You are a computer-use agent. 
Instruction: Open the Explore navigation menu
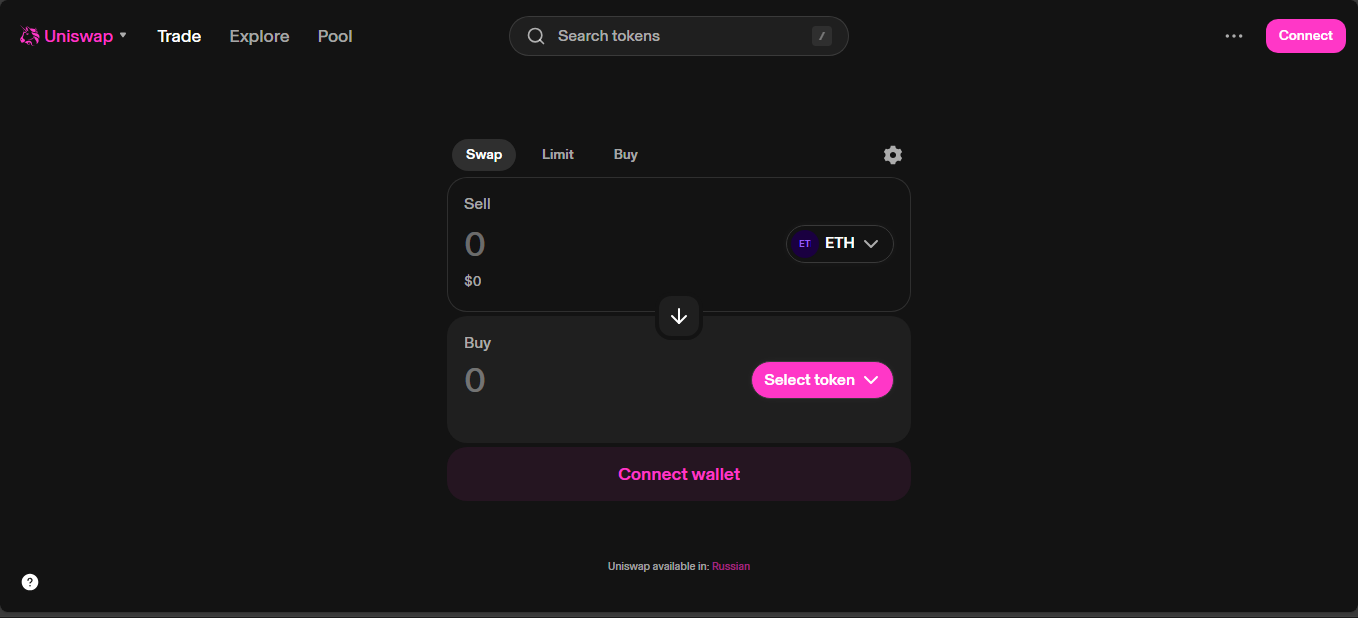259,36
